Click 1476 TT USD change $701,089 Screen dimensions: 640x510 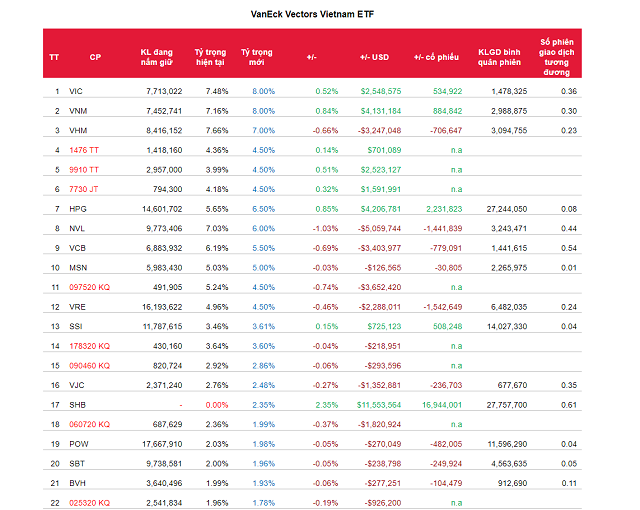point(384,150)
